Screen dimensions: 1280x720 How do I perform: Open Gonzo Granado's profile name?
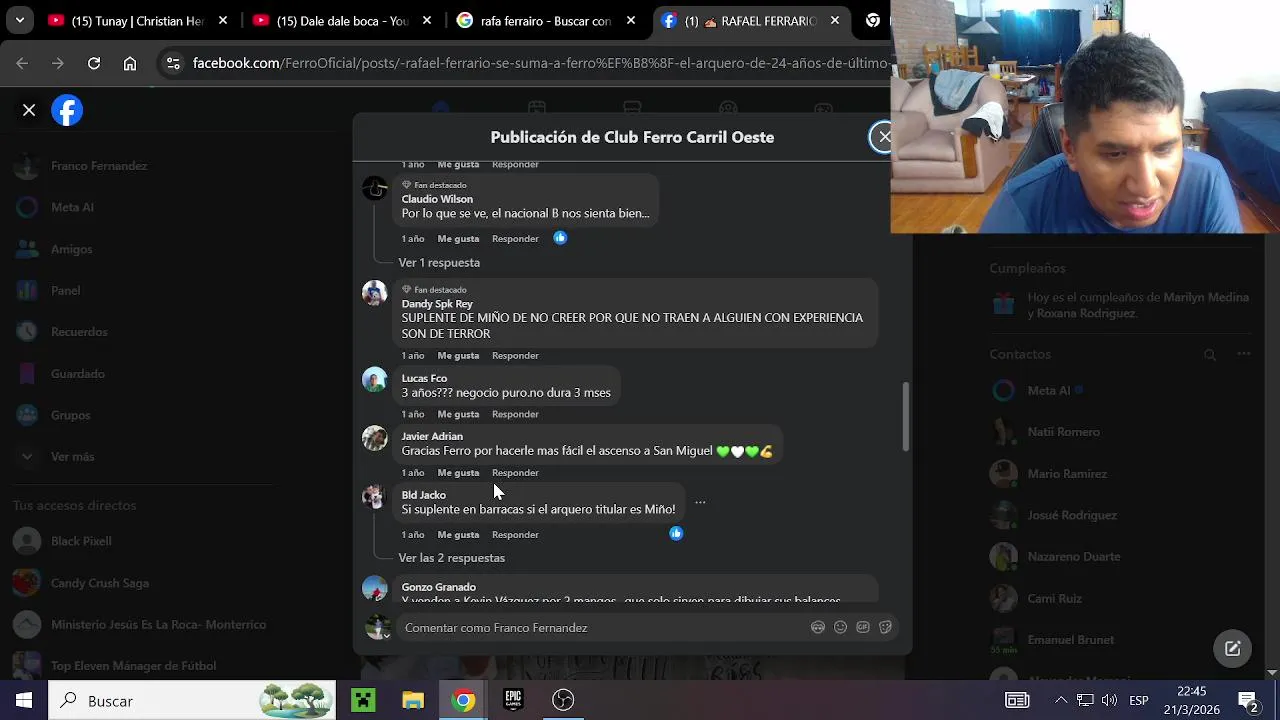(438, 587)
